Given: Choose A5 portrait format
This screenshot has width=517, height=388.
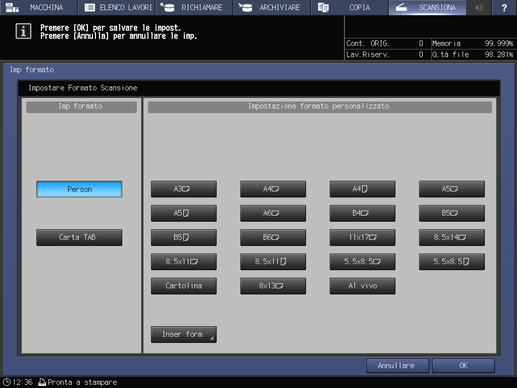Looking at the screenshot, I should [x=184, y=213].
